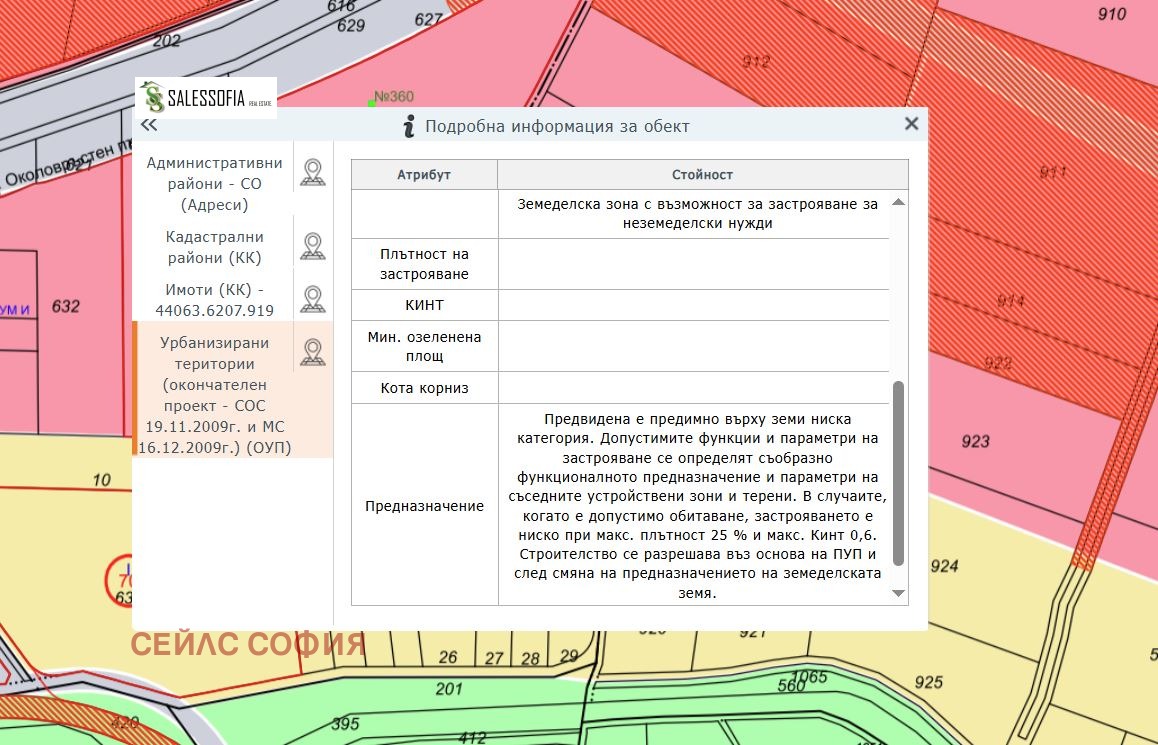Select Административни райони - СО (Адреси) layer
Viewport: 1158px width, 745px height.
[214, 184]
